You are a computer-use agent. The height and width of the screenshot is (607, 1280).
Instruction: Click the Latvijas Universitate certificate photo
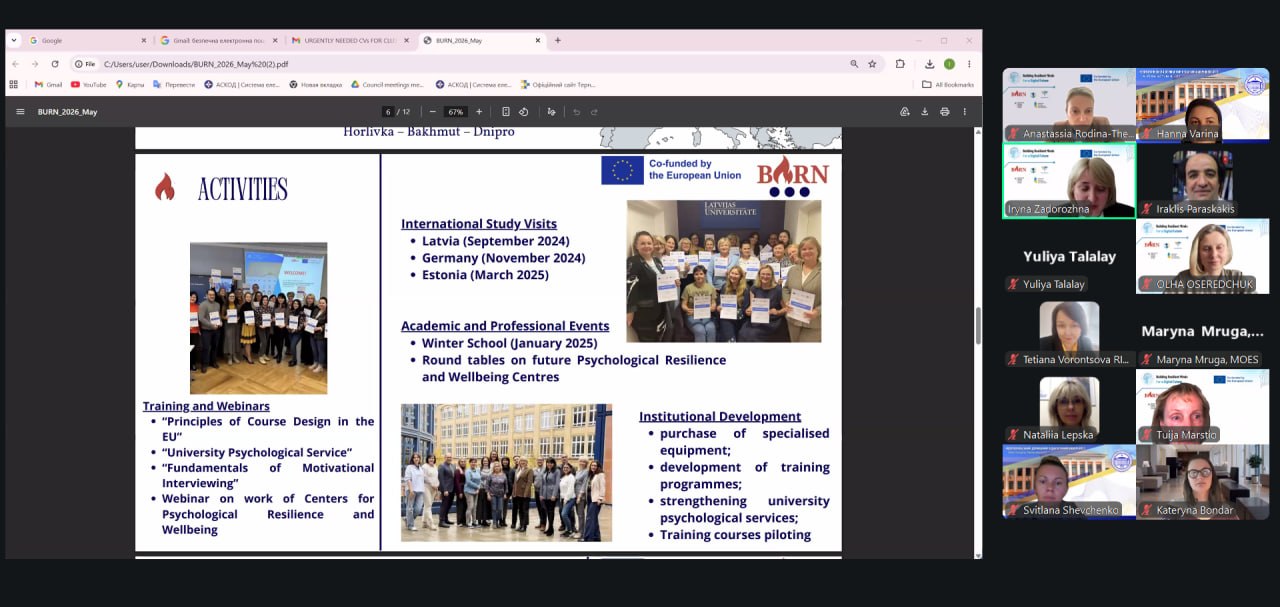point(724,271)
